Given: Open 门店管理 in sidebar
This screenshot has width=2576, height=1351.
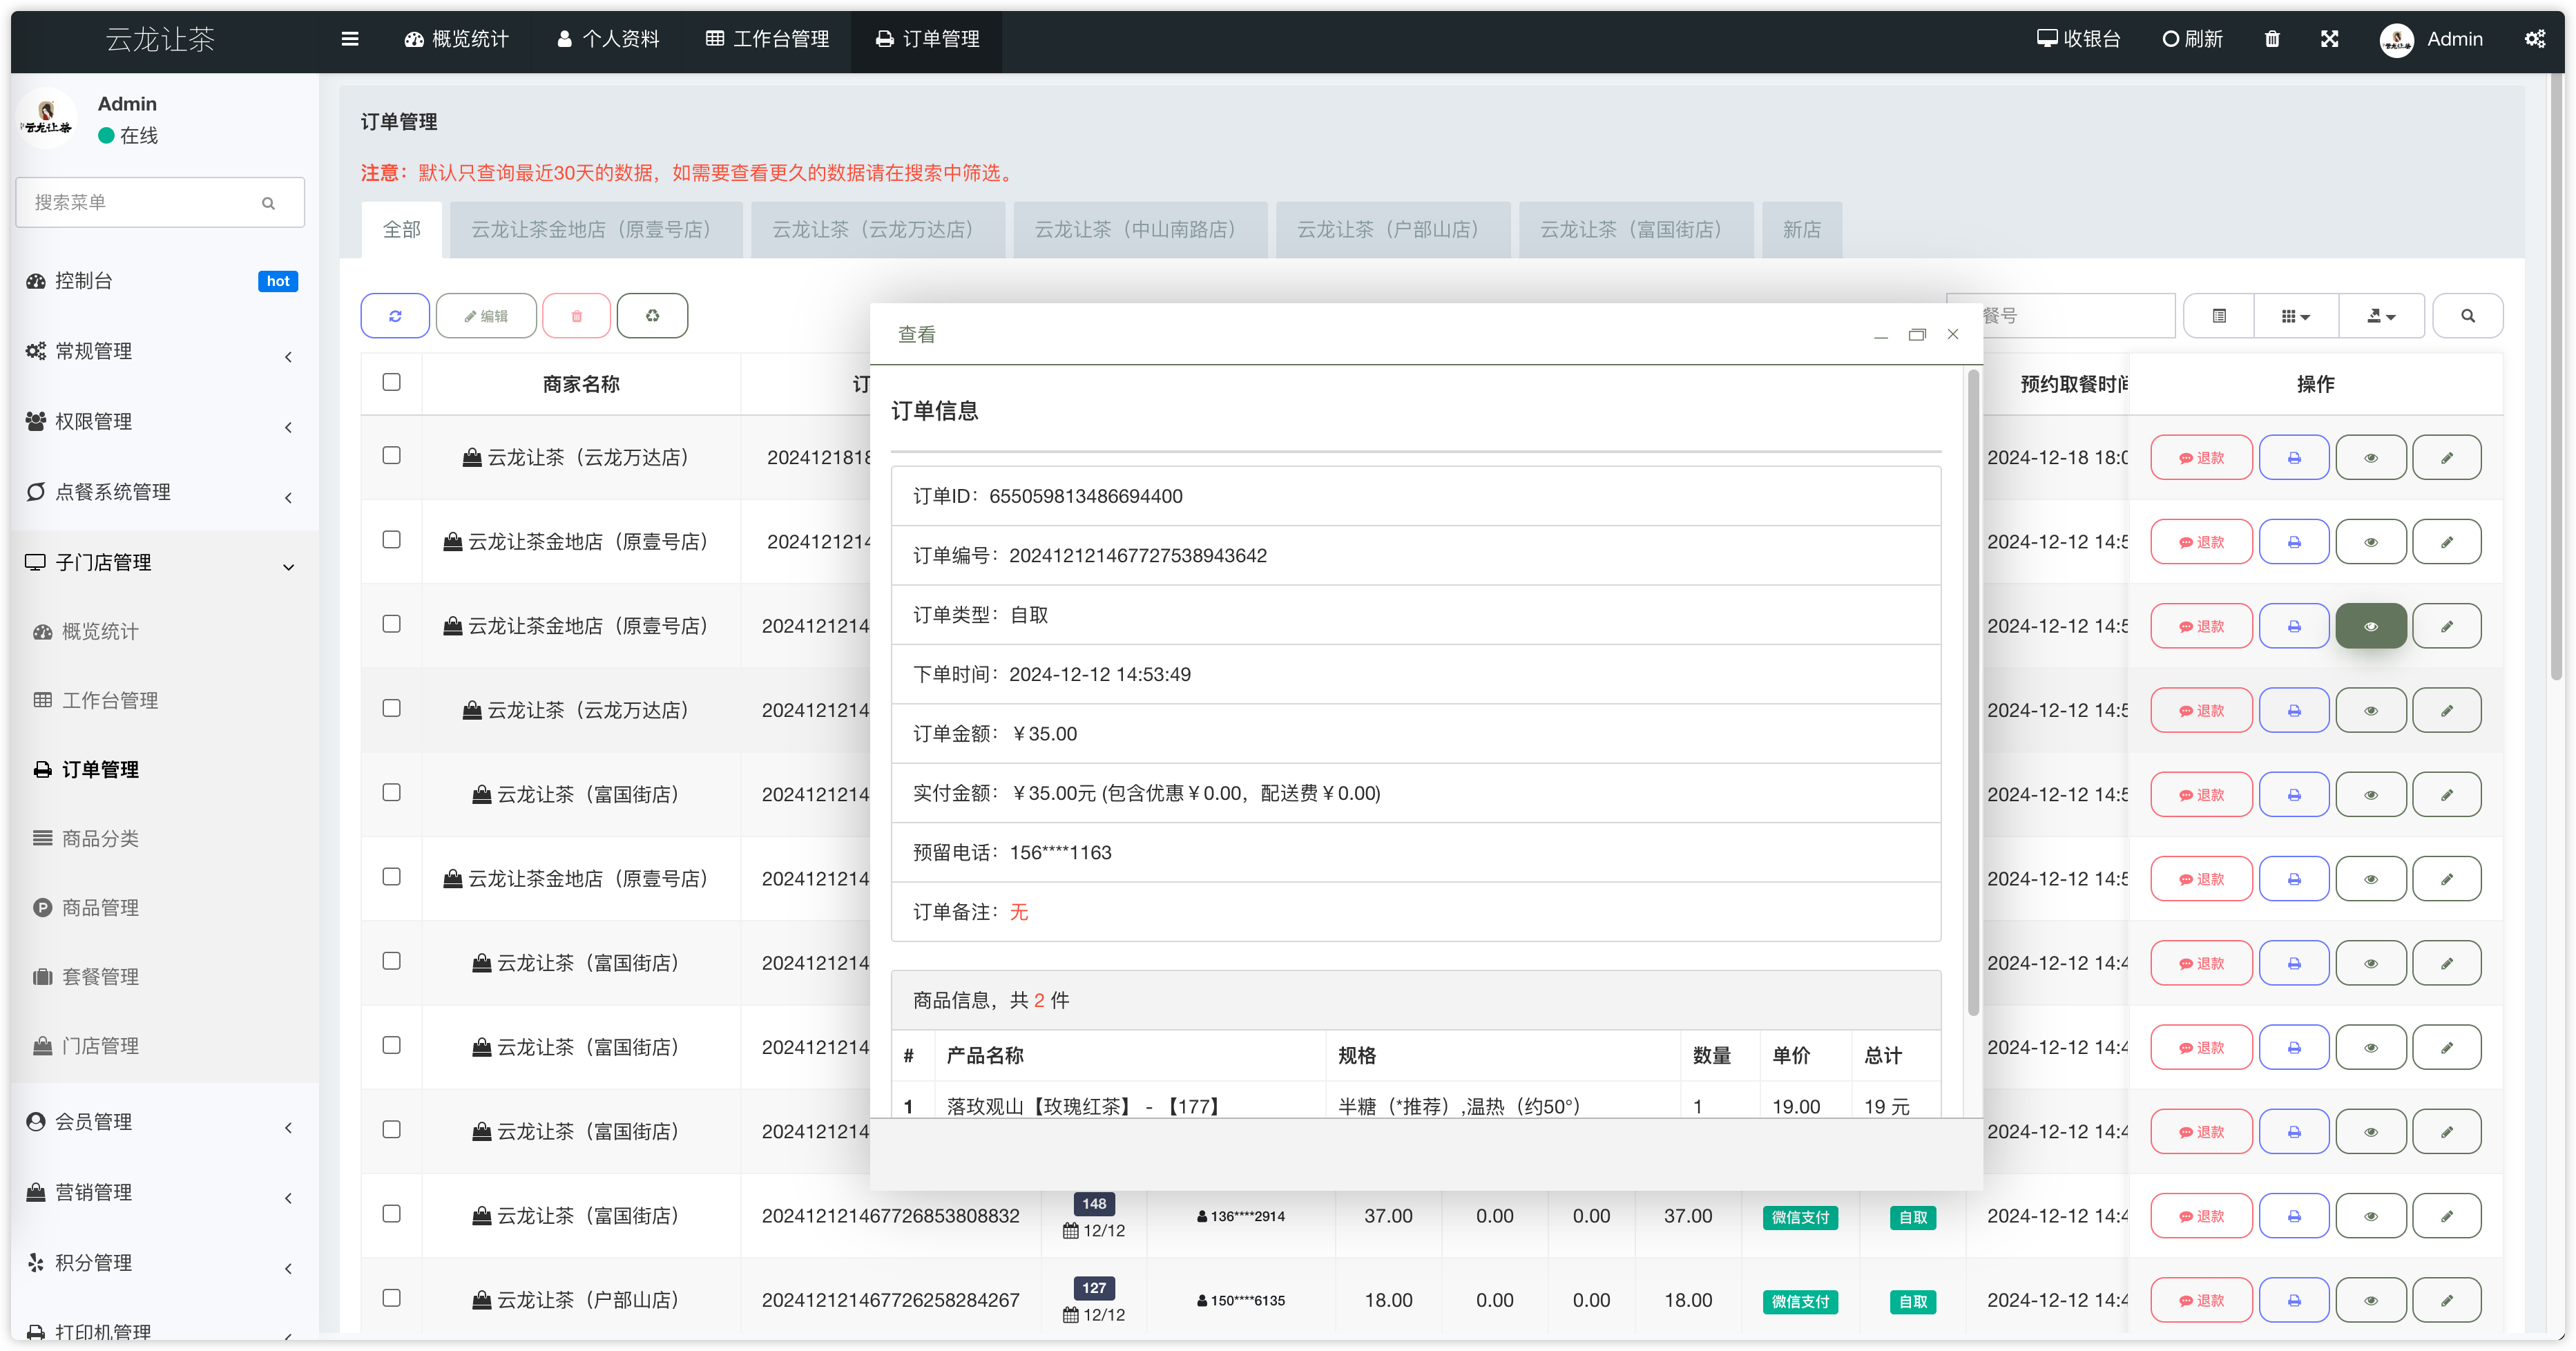Looking at the screenshot, I should 100,1046.
